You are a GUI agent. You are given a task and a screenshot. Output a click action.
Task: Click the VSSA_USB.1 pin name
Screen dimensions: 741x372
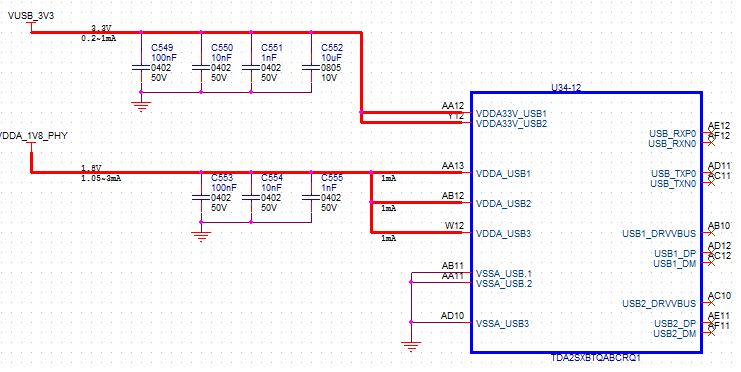(504, 273)
